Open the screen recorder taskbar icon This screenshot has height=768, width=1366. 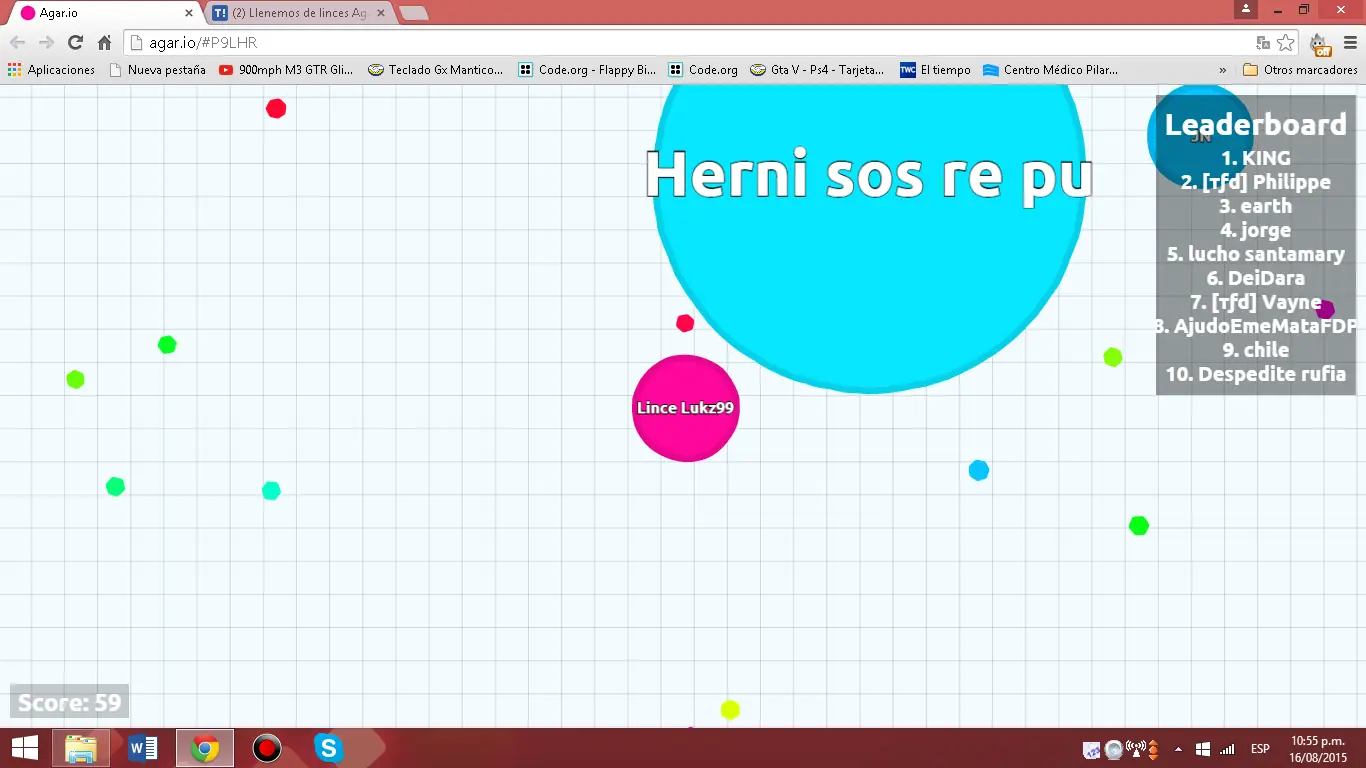[267, 748]
